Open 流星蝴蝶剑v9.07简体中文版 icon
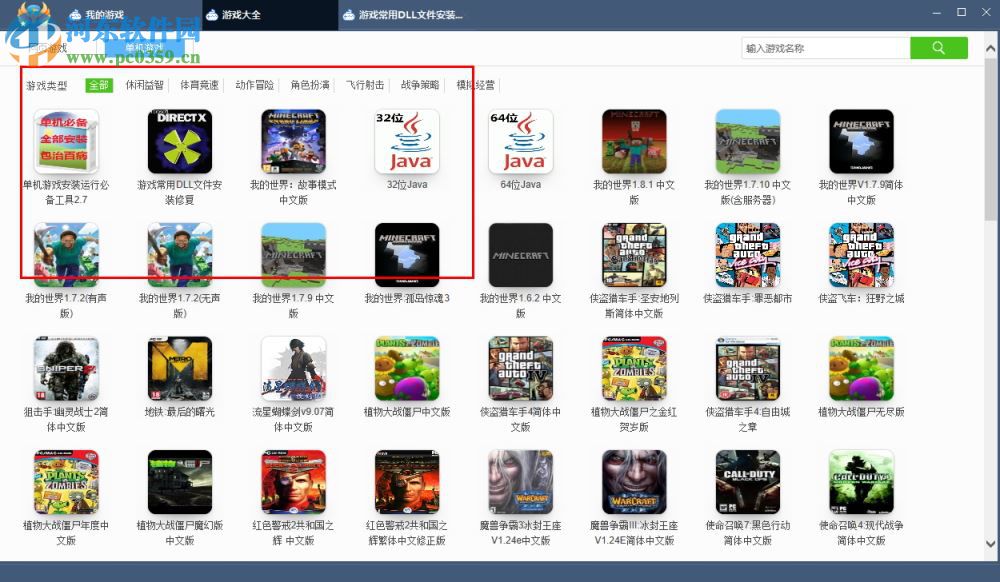 pos(293,368)
